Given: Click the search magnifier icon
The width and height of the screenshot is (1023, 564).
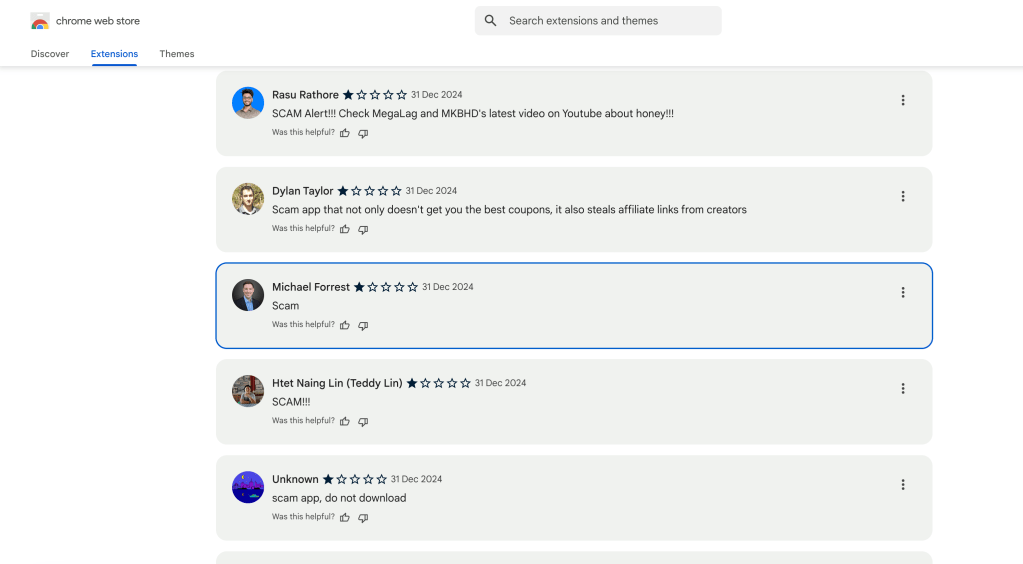Looking at the screenshot, I should pyautogui.click(x=491, y=21).
